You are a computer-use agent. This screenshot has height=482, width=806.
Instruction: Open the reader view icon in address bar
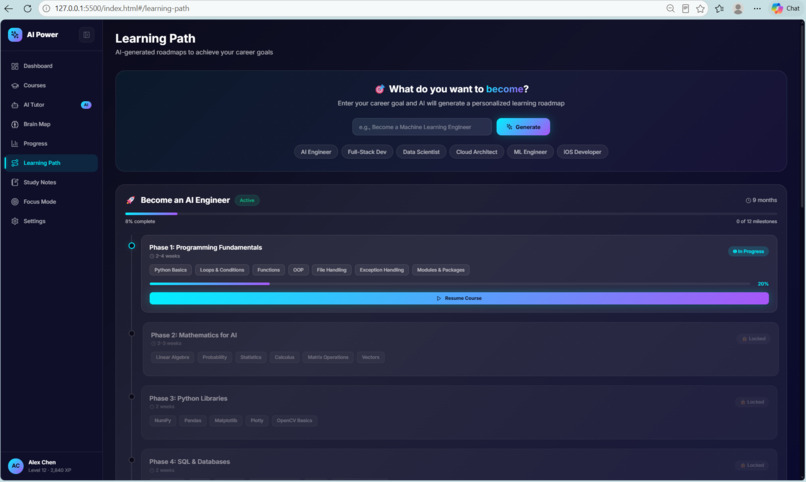point(685,8)
